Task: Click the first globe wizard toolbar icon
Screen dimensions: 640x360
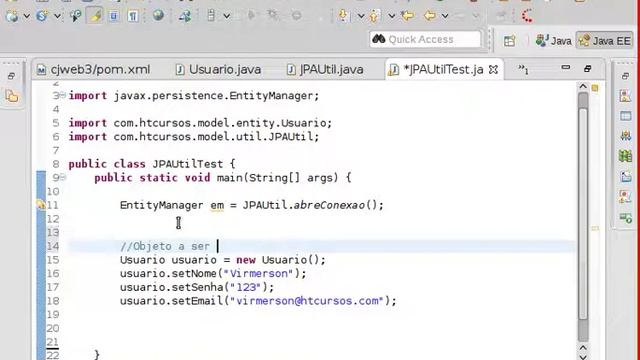Action: pos(12,16)
